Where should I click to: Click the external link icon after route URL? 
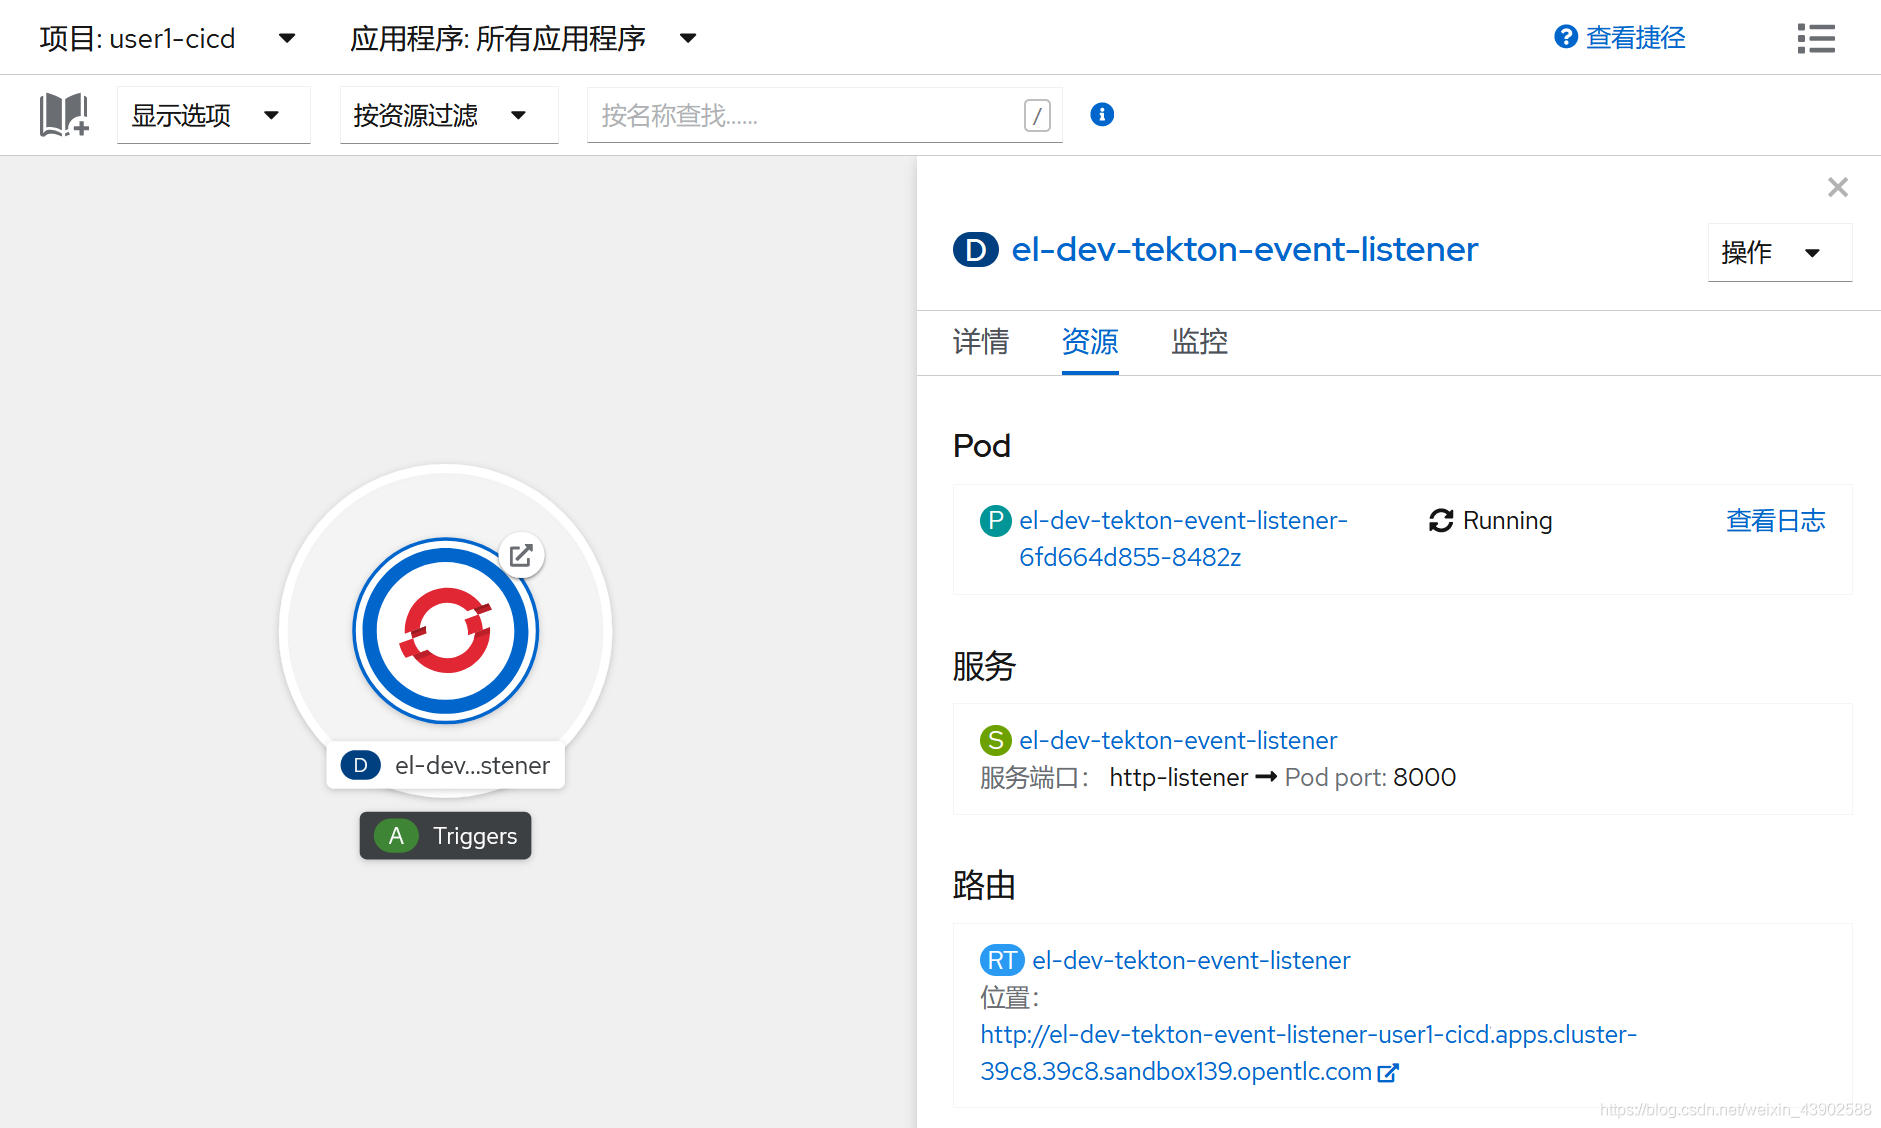1388,1072
